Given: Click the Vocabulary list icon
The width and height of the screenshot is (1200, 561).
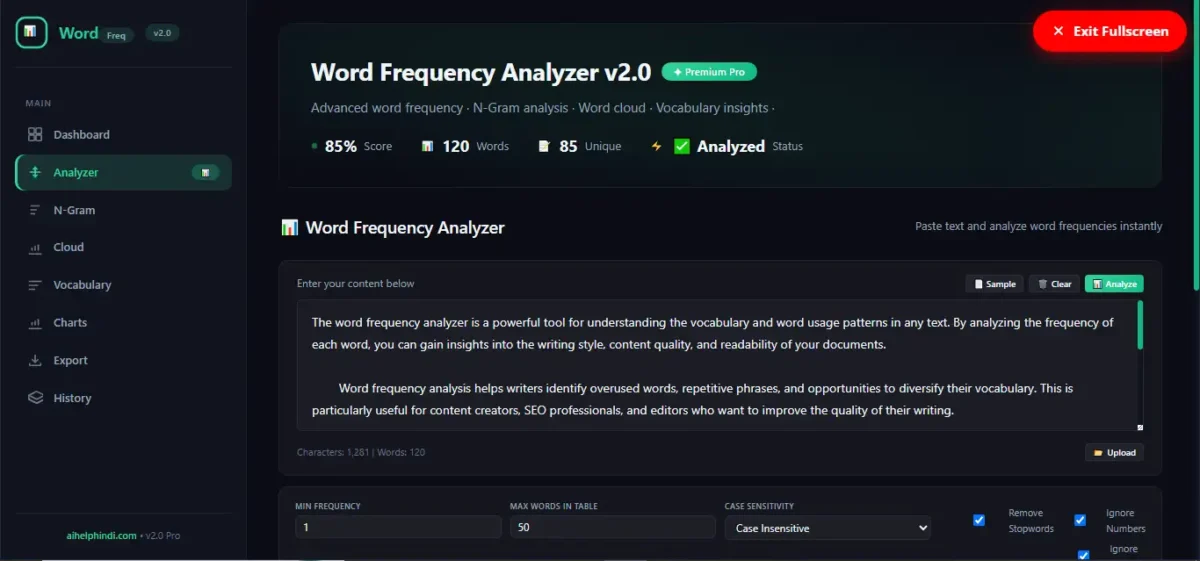Looking at the screenshot, I should [x=35, y=285].
